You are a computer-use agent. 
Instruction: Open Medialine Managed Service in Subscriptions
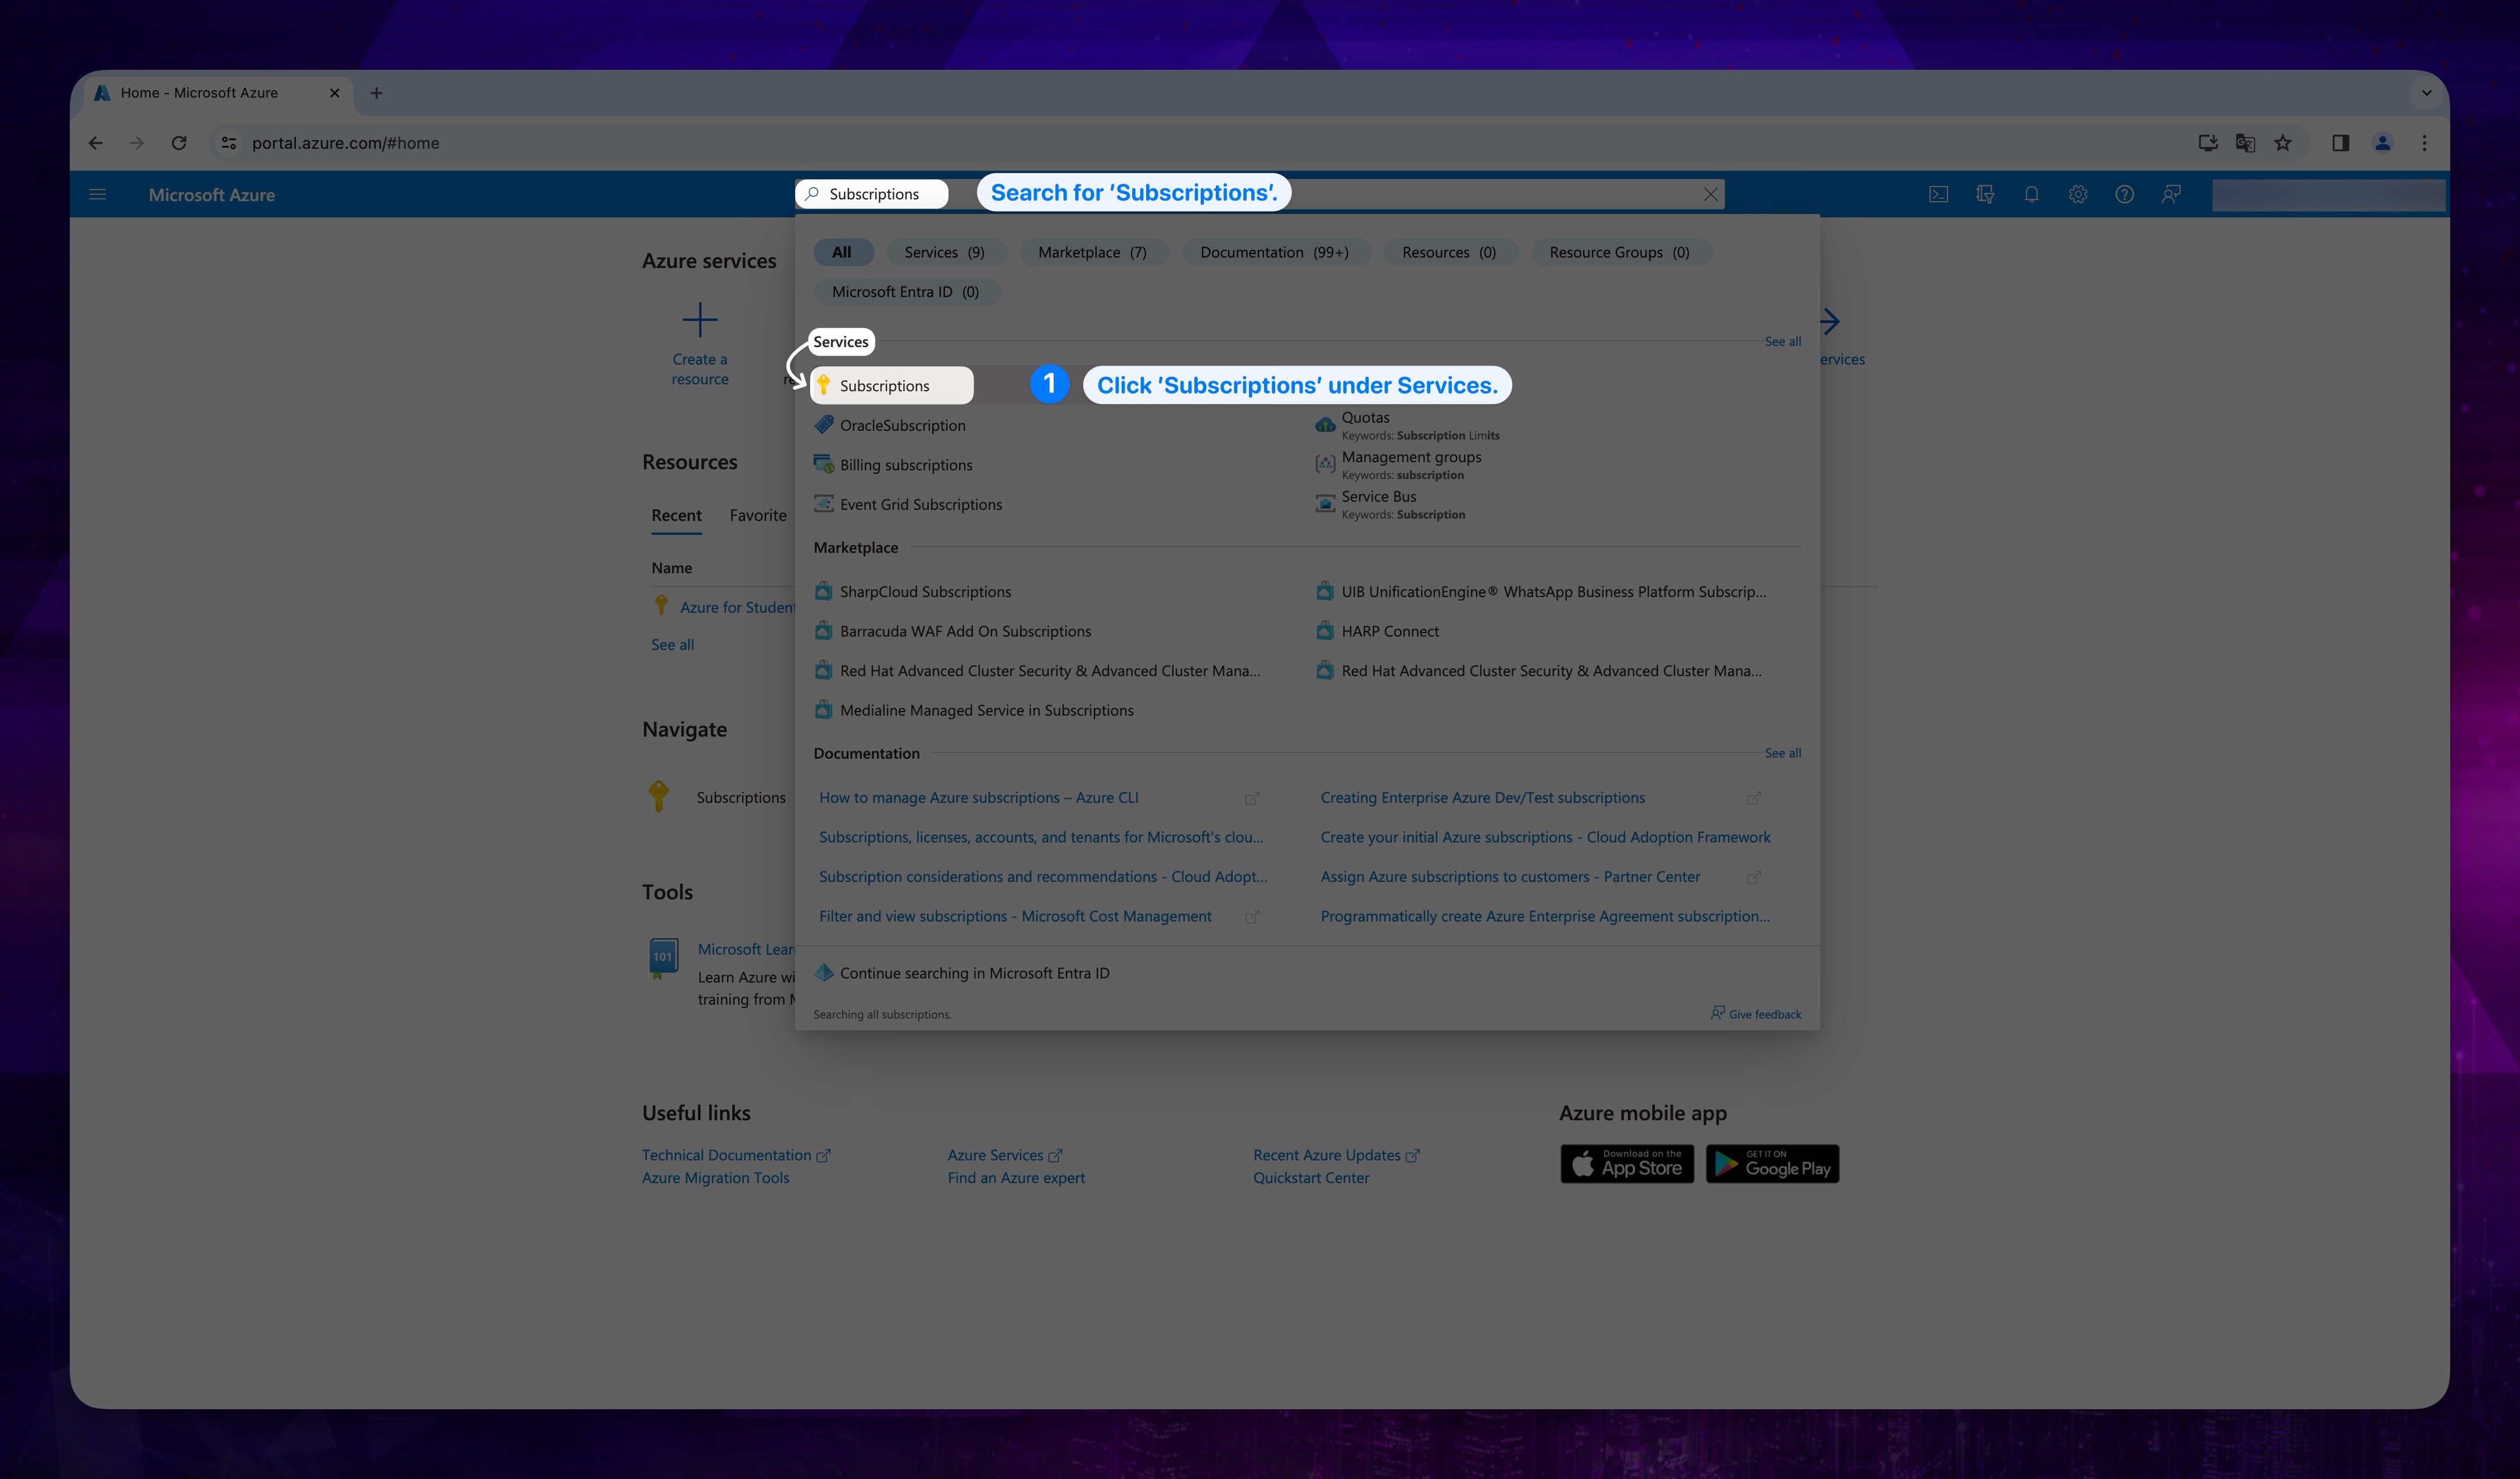click(986, 710)
